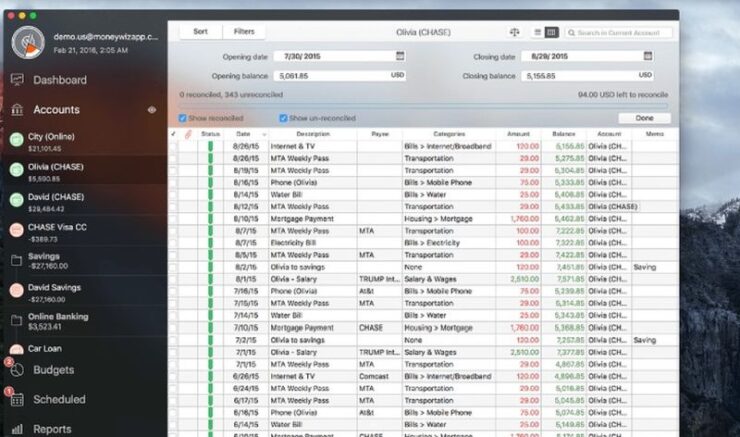Select the David (CHASE) account

85,201
